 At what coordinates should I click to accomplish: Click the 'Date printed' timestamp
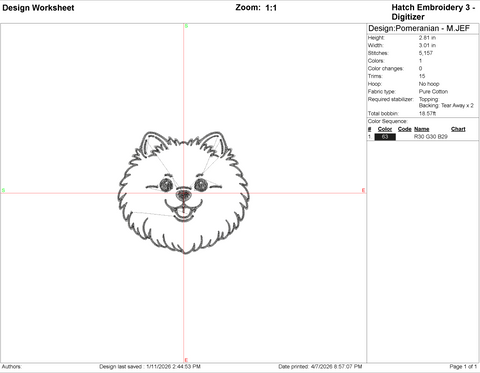pos(320,367)
